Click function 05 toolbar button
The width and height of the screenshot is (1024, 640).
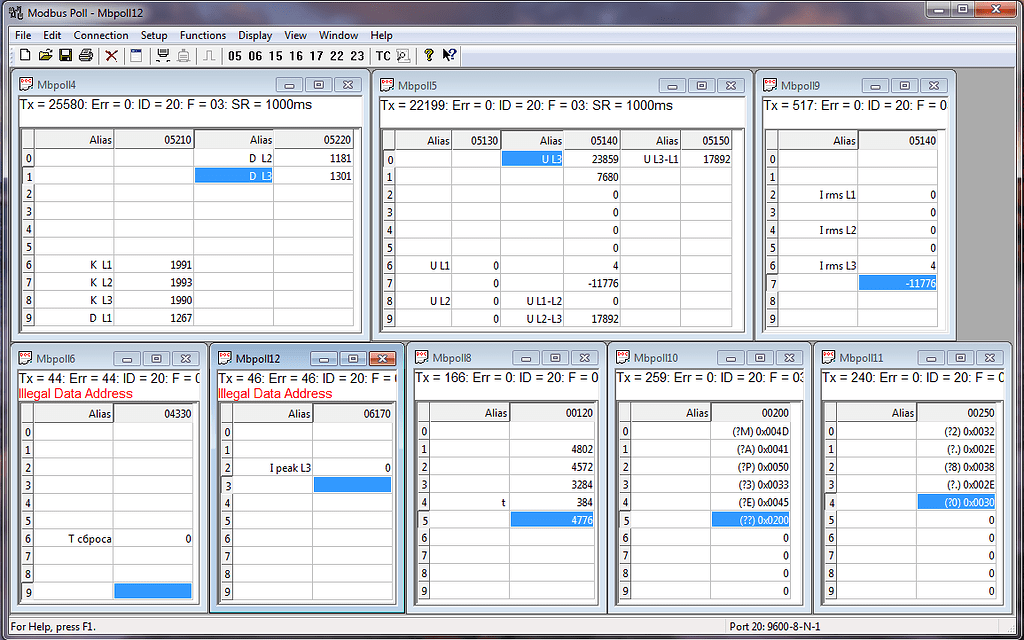pos(235,56)
